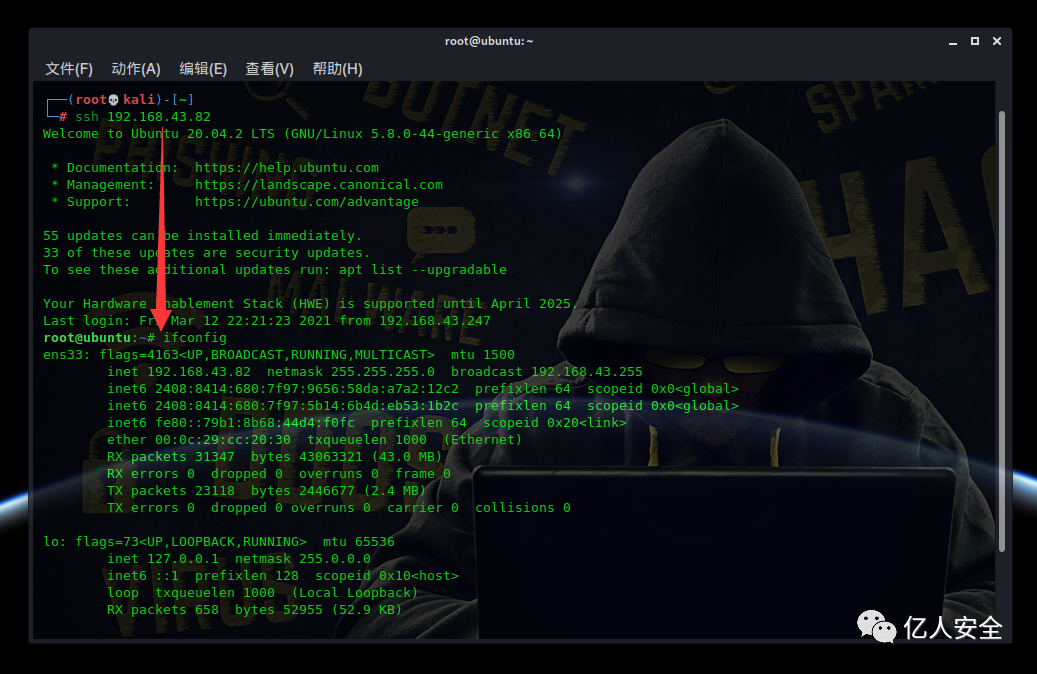Click the 'ssh 192.168.43.82' command text

pyautogui.click(x=143, y=116)
